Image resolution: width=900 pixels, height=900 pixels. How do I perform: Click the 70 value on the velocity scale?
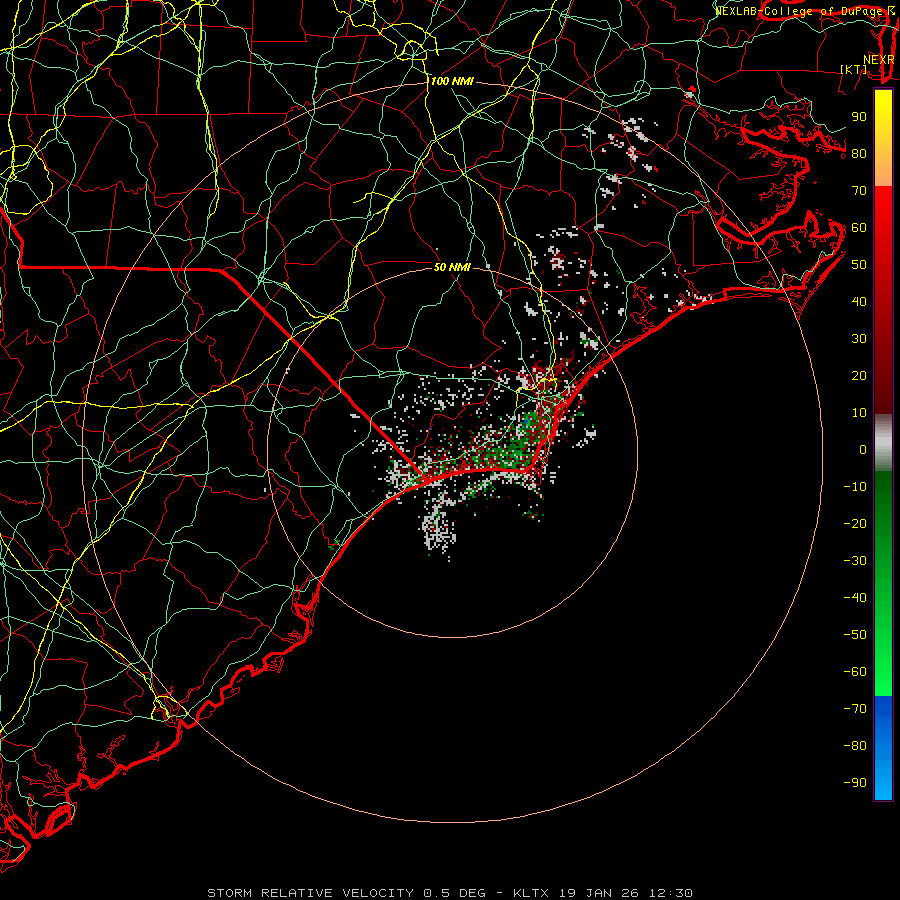point(859,191)
